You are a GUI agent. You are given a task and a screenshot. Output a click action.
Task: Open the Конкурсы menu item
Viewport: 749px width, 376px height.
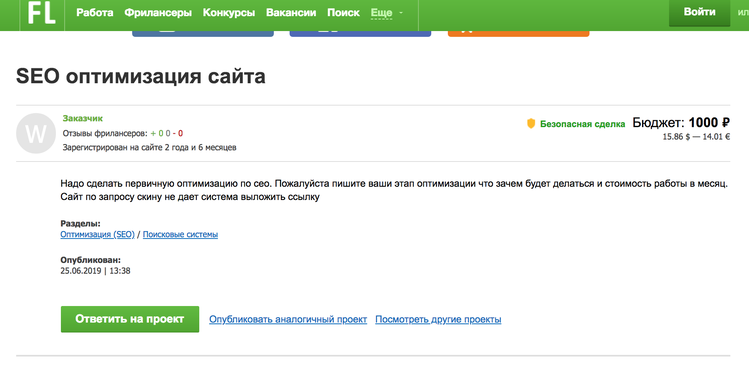click(x=229, y=13)
